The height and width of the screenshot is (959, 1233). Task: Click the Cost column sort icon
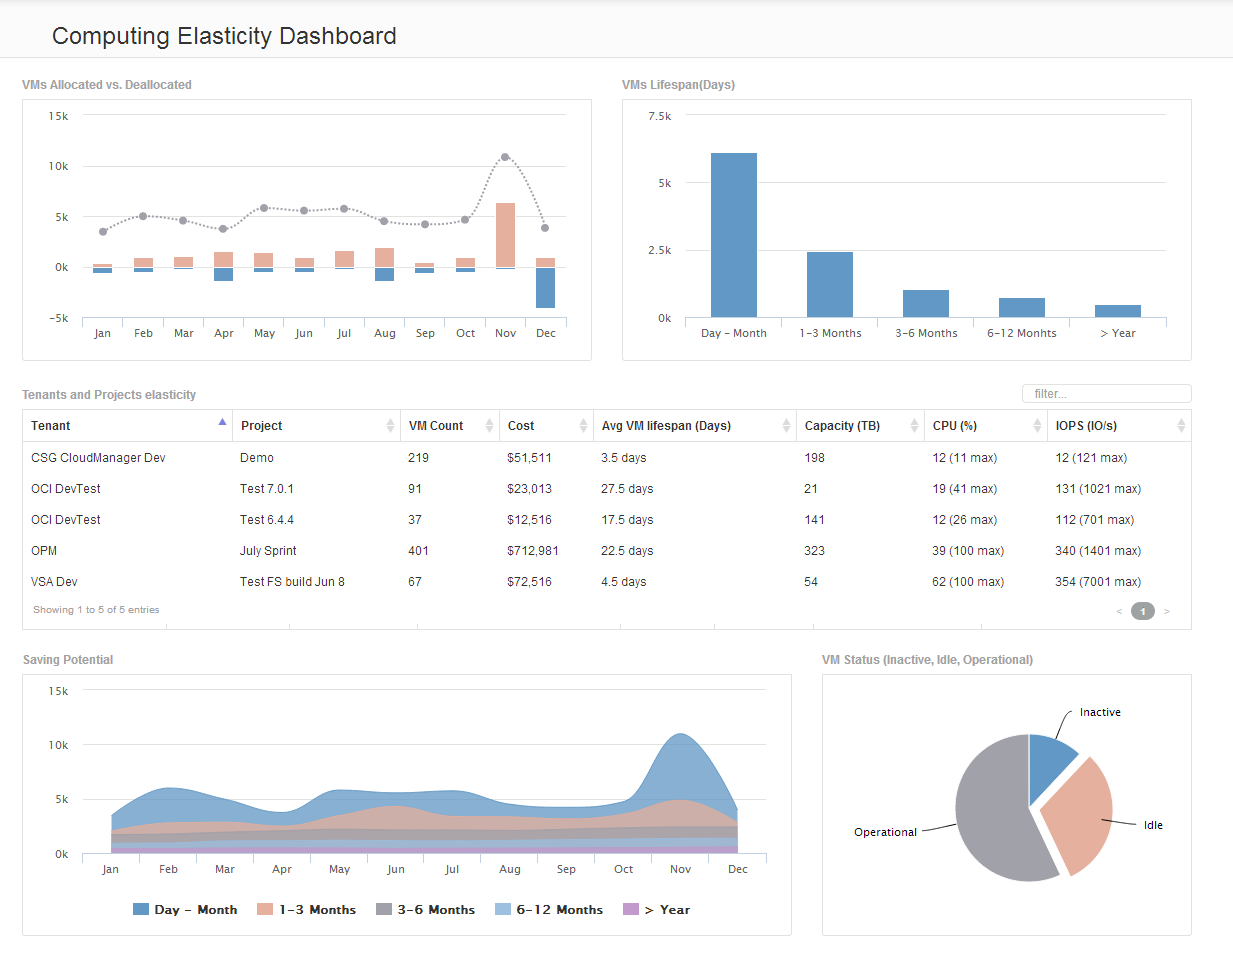click(583, 426)
